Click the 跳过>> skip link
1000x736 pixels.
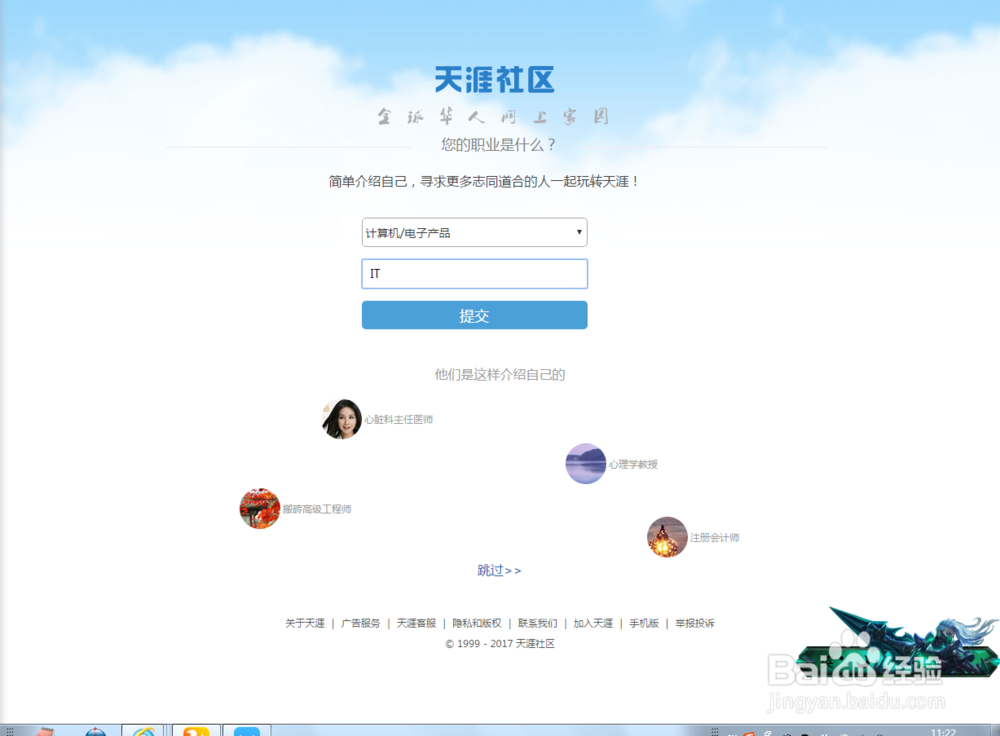499,570
